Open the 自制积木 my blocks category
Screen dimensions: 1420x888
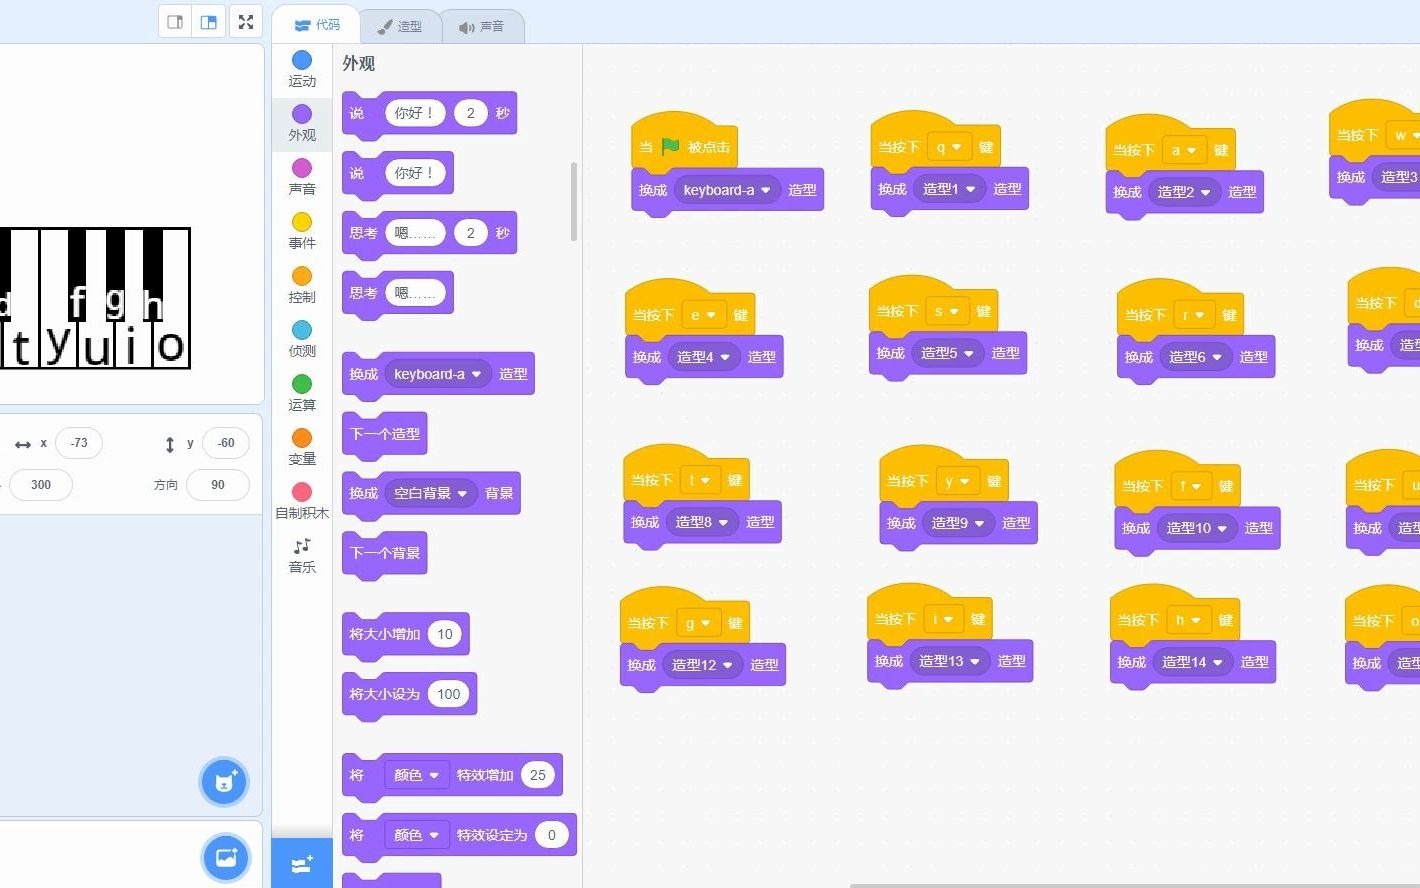point(302,502)
